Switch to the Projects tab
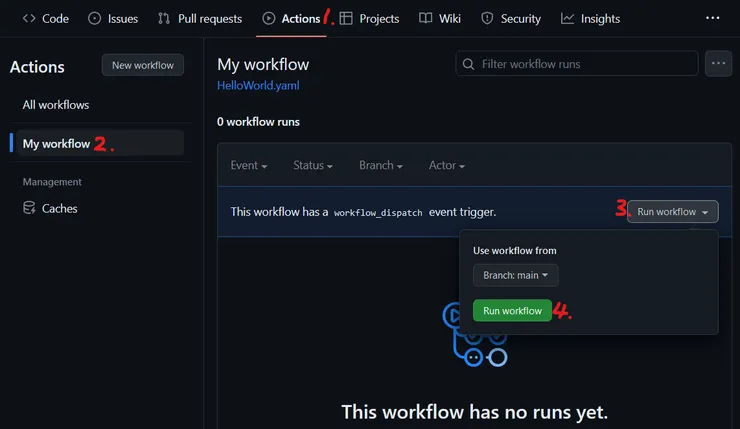Viewport: 740px width, 429px height. coord(370,18)
